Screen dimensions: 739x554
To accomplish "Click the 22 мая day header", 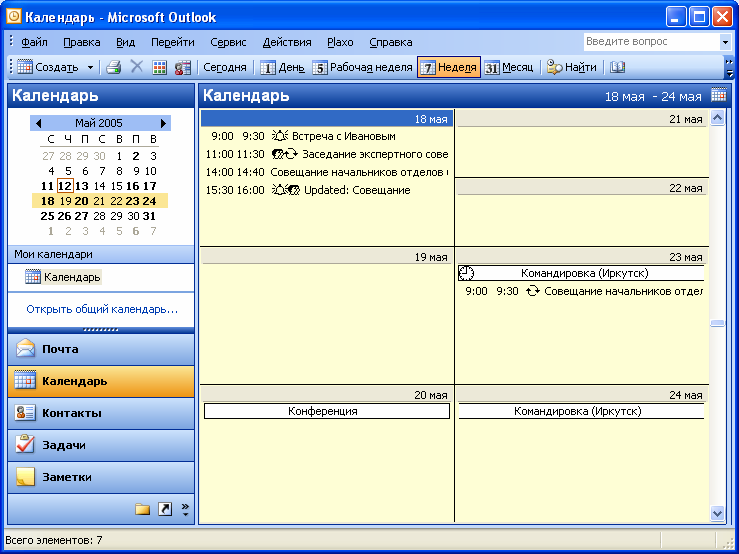I will pyautogui.click(x=583, y=188).
